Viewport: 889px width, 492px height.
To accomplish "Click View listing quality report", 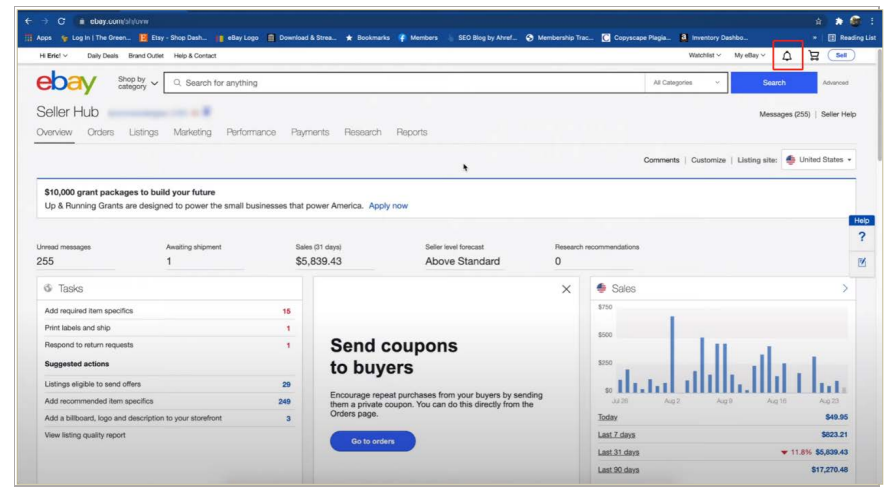I will click(85, 435).
